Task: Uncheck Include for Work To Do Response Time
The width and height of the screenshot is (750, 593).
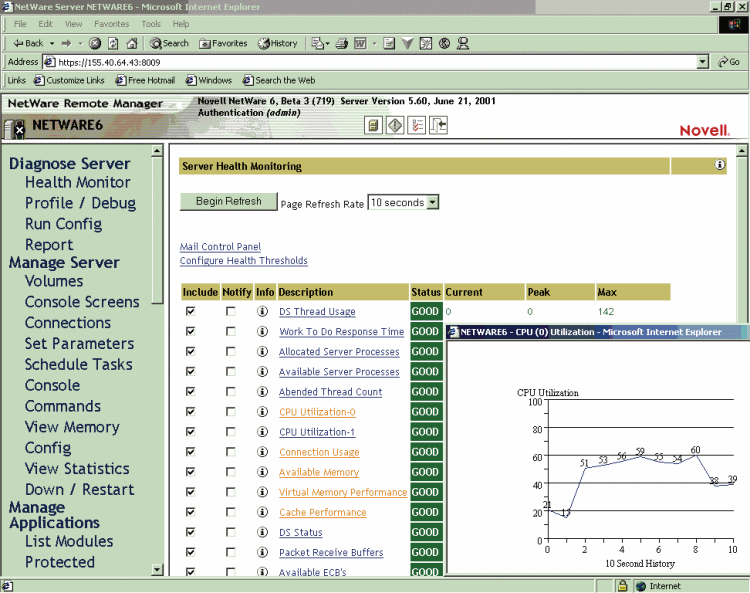Action: pos(190,331)
